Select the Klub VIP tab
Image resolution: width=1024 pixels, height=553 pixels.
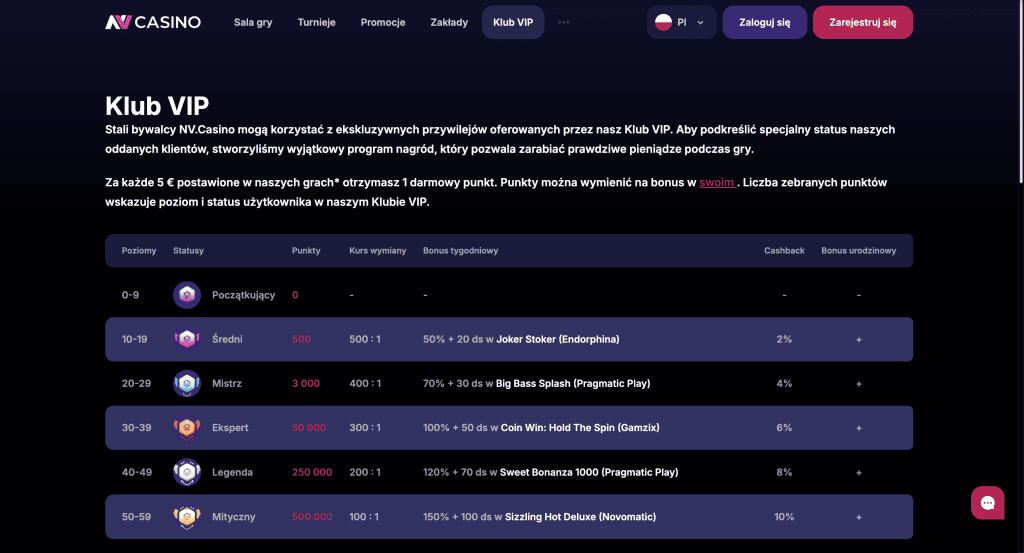pos(513,22)
